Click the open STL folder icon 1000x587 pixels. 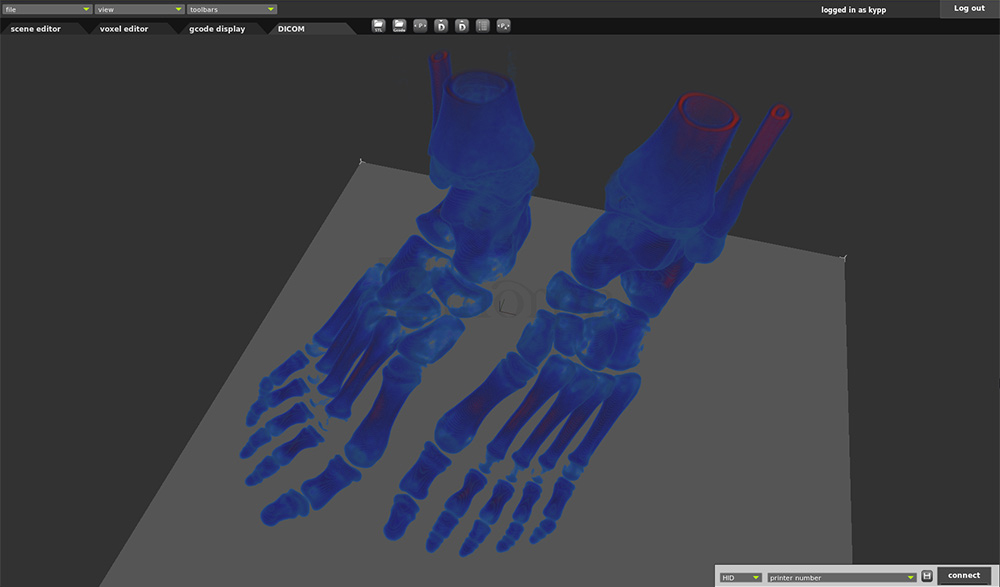(378, 25)
